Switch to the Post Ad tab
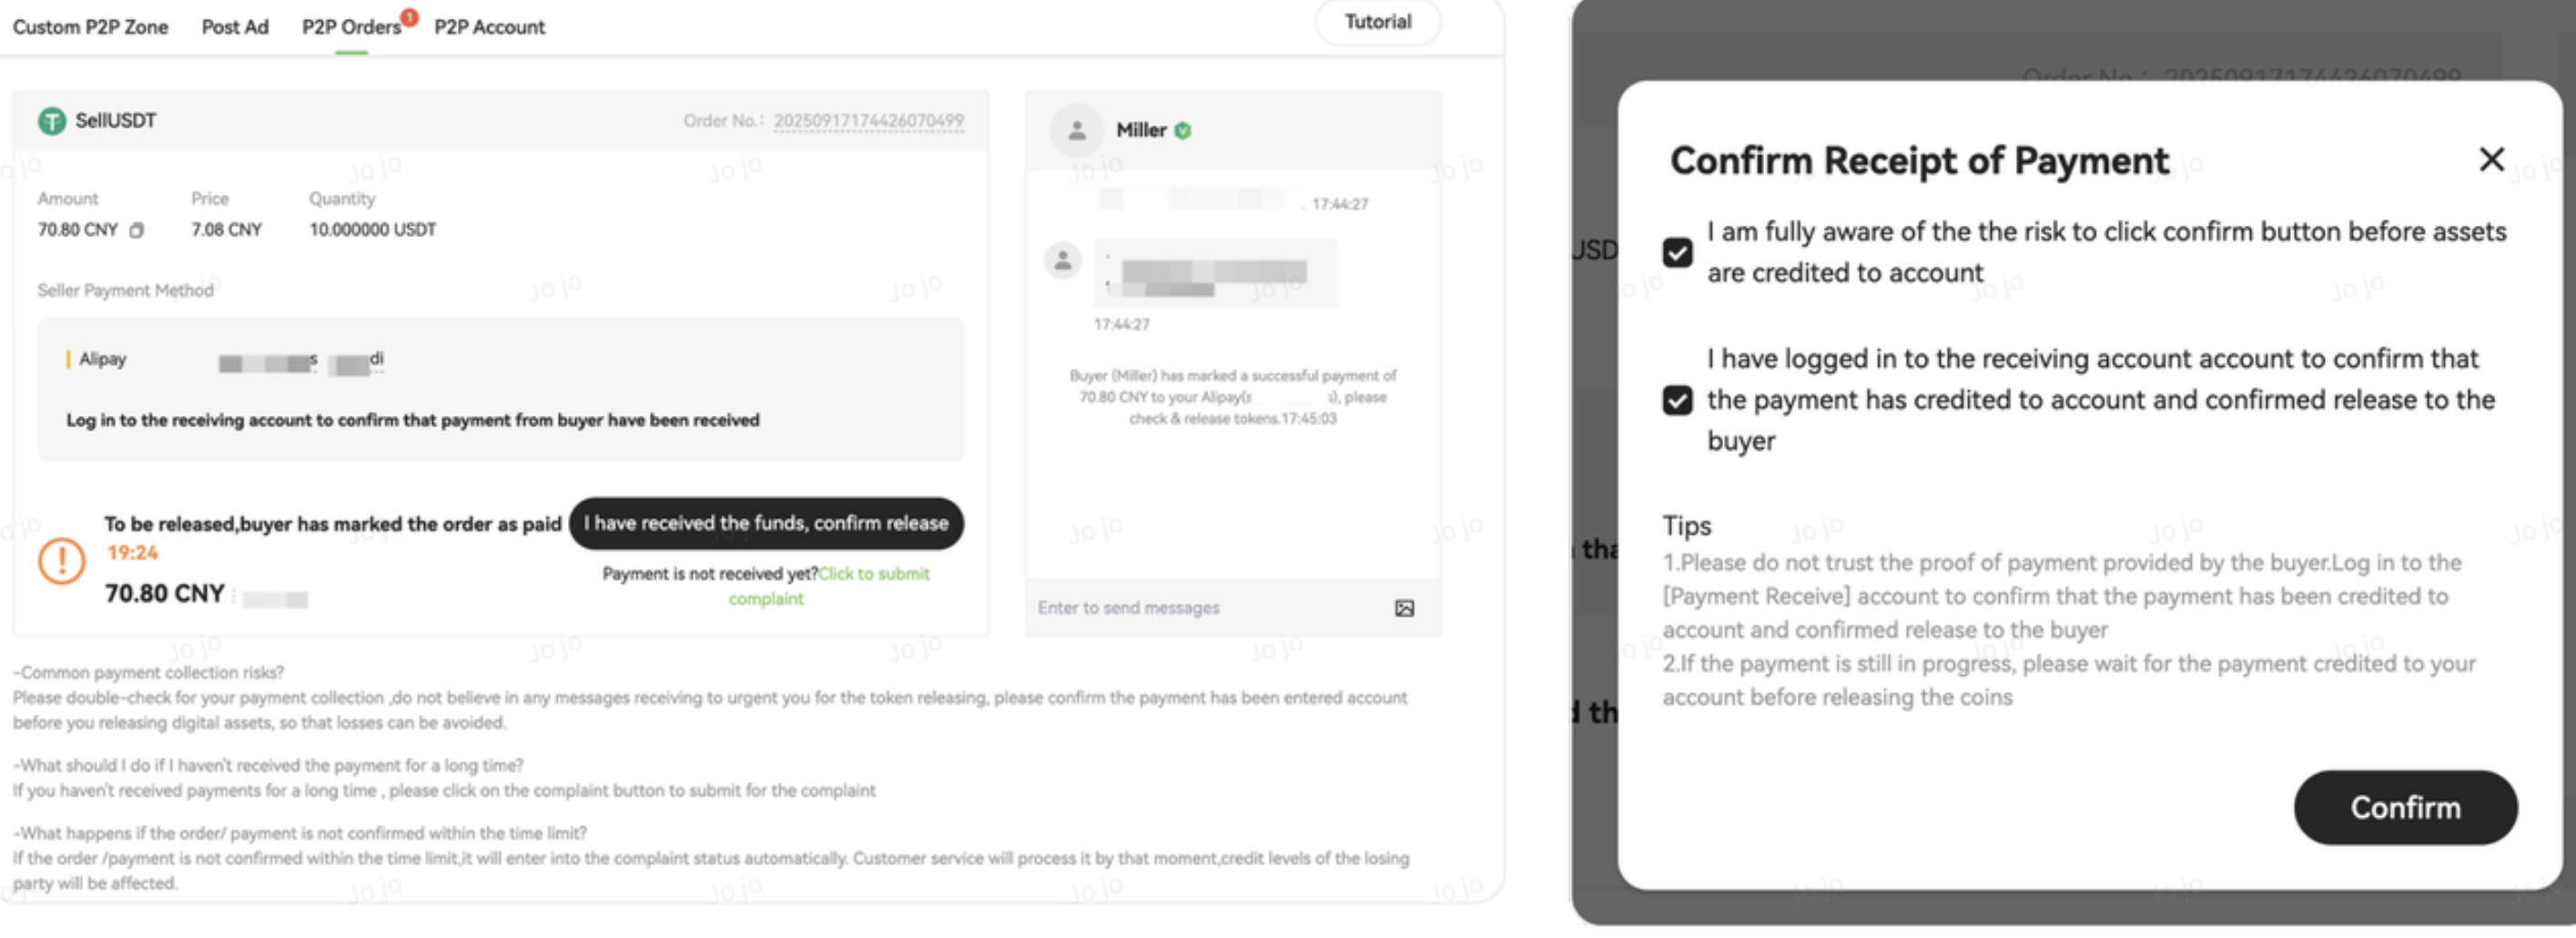 pyautogui.click(x=235, y=27)
